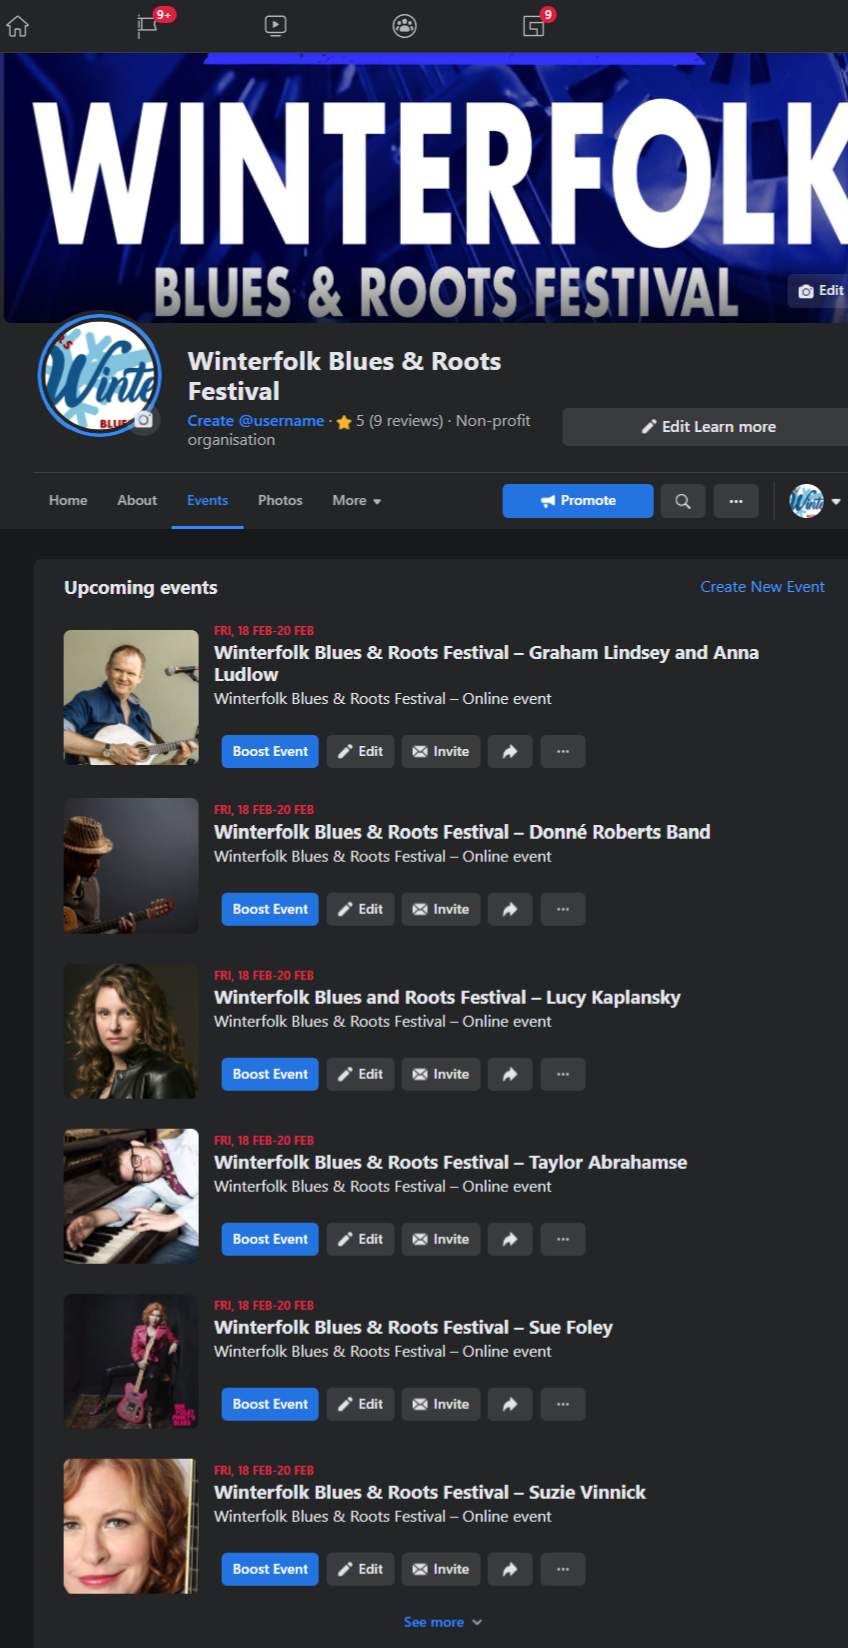The image size is (848, 1648).
Task: Click the camera icon on the profile picture
Action: click(x=144, y=420)
